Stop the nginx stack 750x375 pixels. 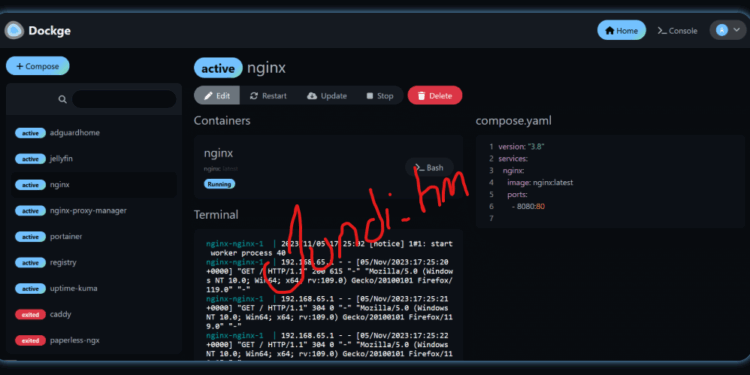(x=380, y=96)
